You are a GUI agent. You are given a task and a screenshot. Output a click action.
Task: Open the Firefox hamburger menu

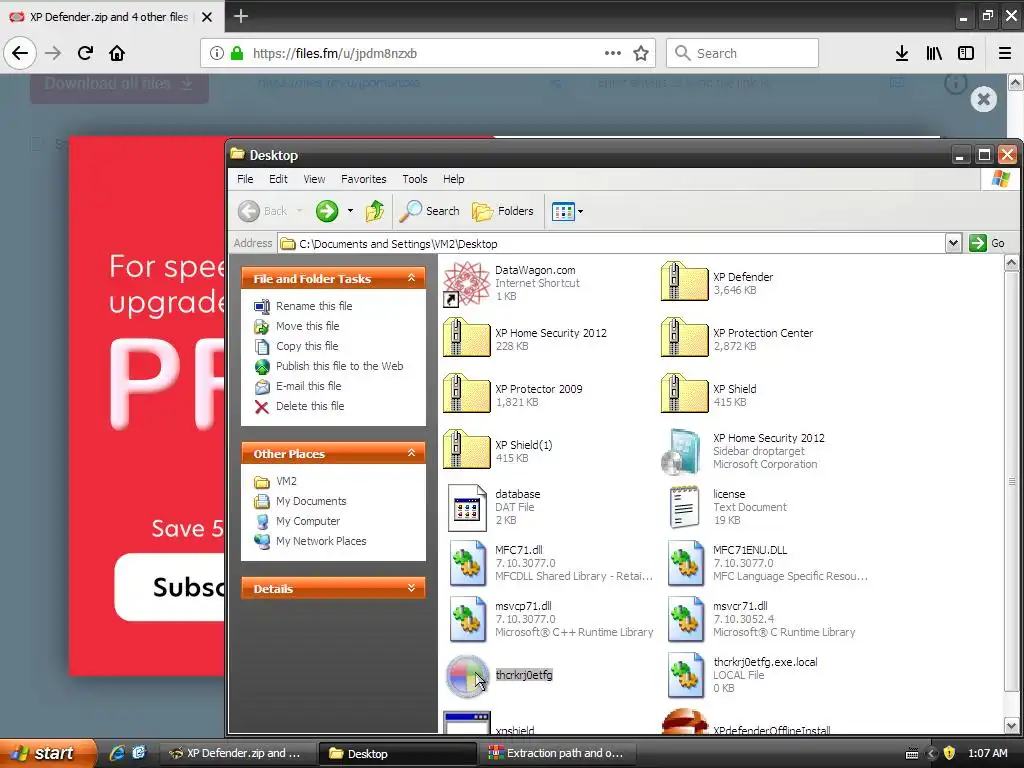1005,53
